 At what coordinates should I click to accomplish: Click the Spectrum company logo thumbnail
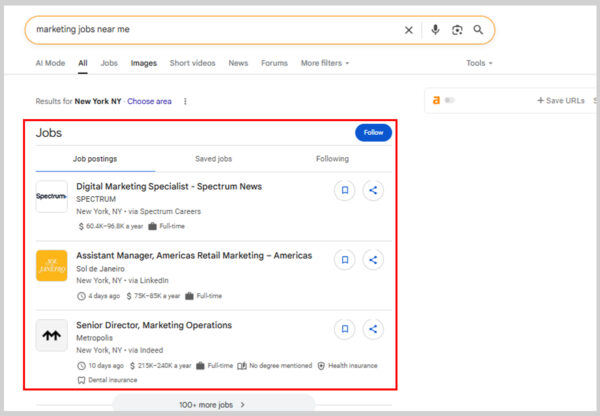(51, 196)
